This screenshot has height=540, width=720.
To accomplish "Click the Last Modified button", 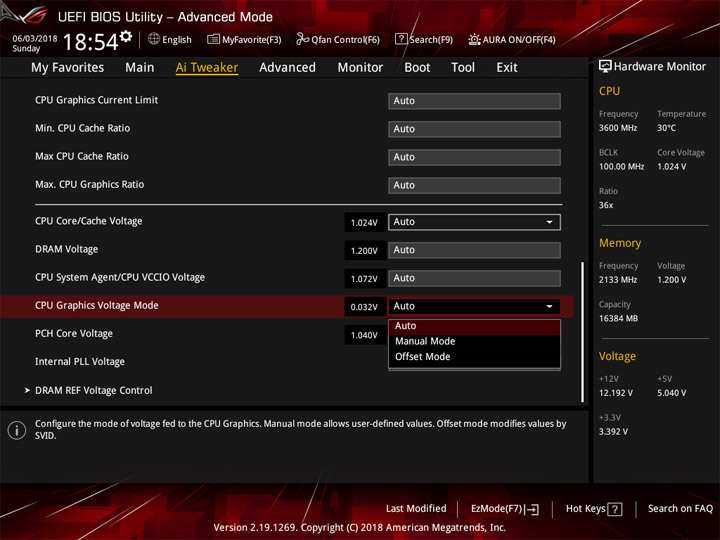I will click(x=416, y=508).
